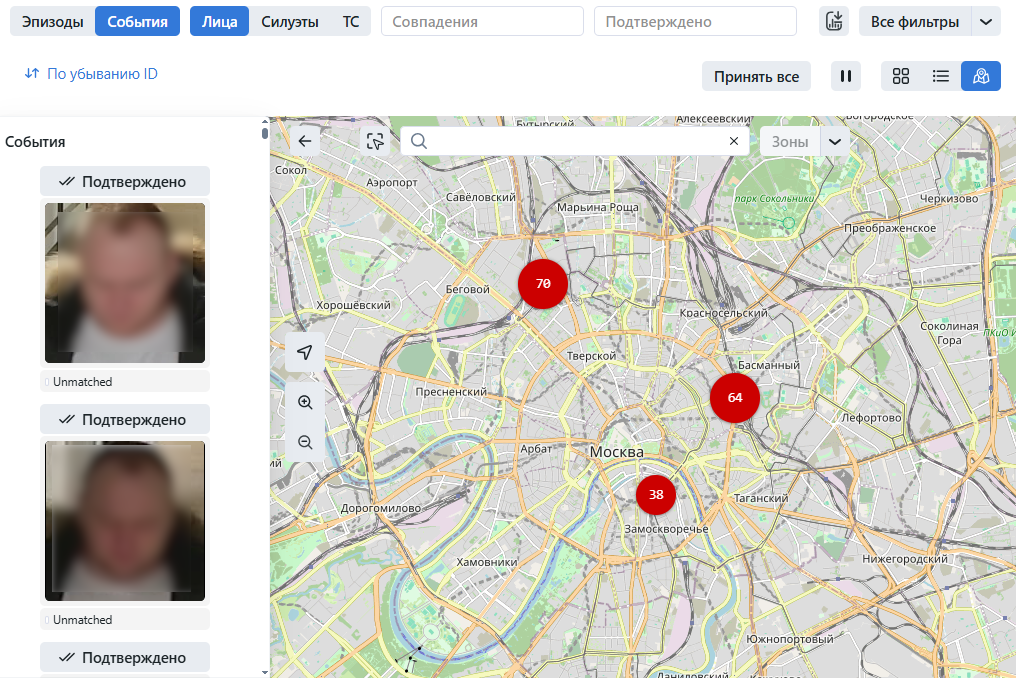Click the map search input field

tap(570, 141)
